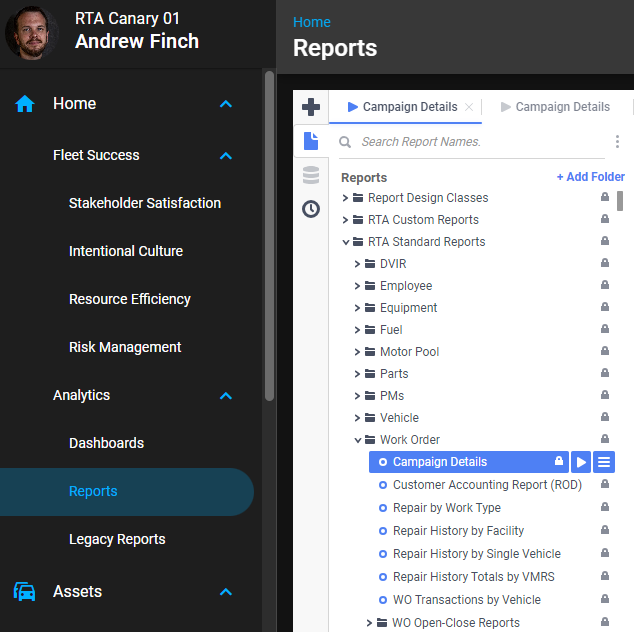This screenshot has width=634, height=632.
Task: Switch to the second Campaign Details tab
Action: coord(562,107)
